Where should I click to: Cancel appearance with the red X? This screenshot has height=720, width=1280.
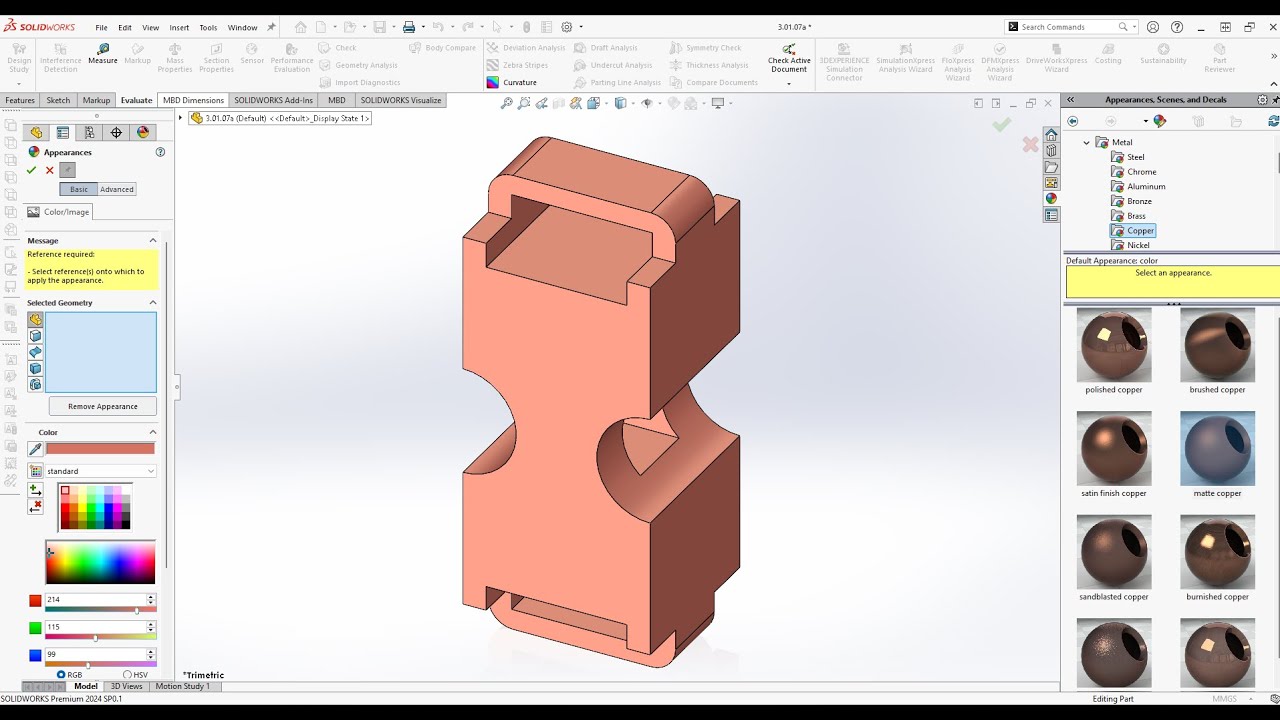[x=49, y=170]
